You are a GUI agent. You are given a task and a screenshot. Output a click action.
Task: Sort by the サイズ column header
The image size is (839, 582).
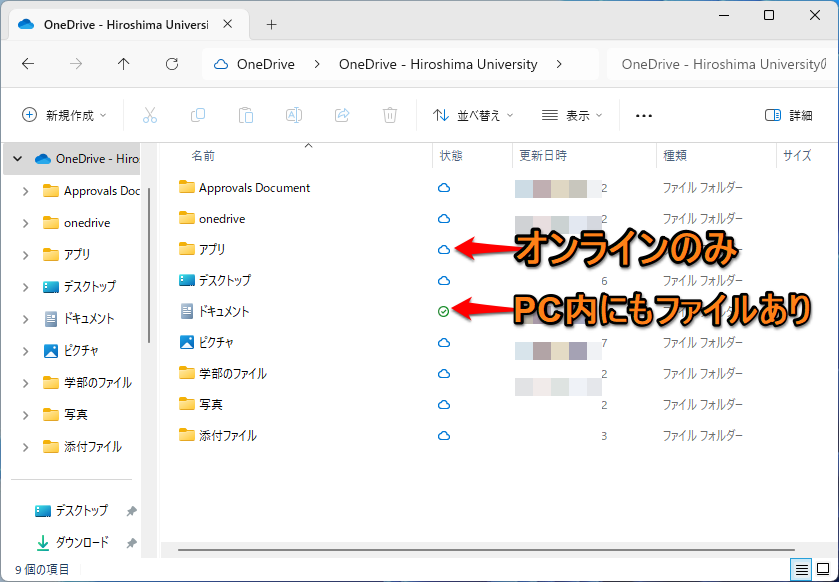pos(797,156)
